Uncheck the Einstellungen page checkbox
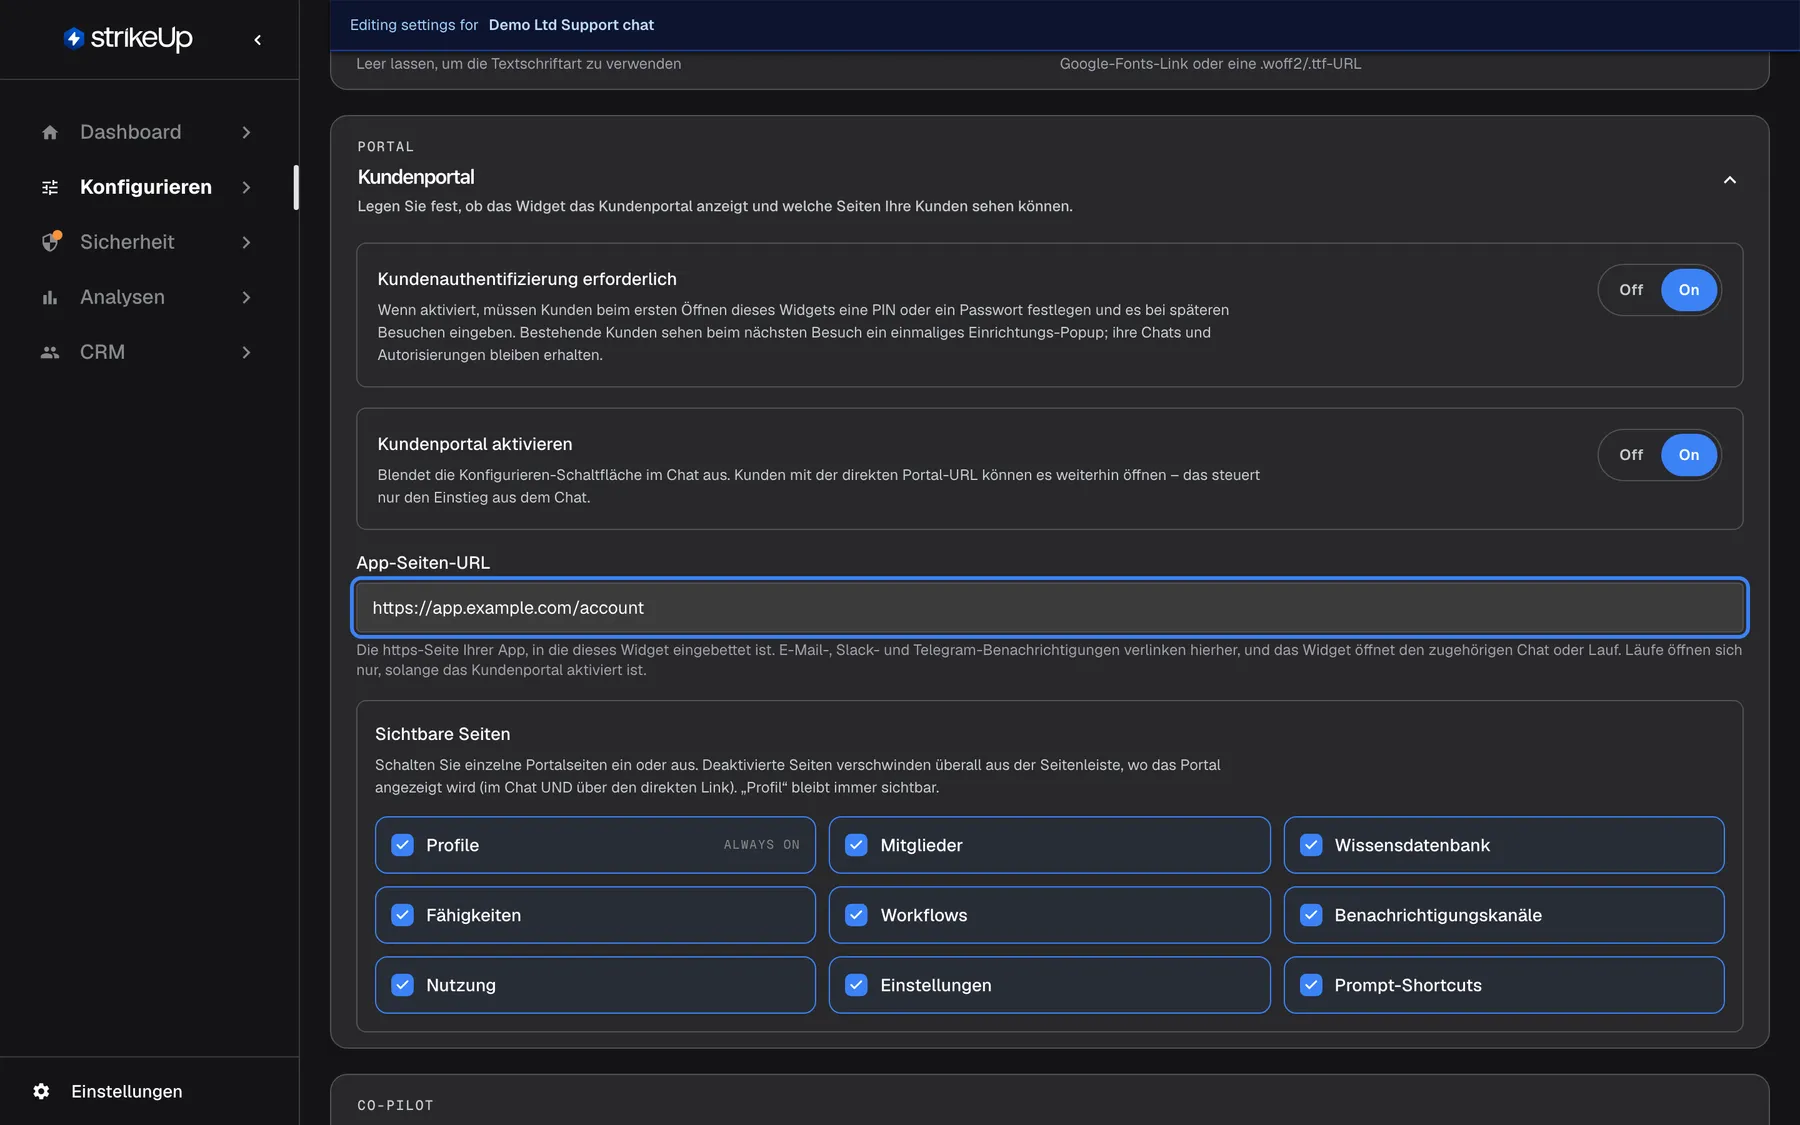Image resolution: width=1800 pixels, height=1125 pixels. pyautogui.click(x=856, y=985)
